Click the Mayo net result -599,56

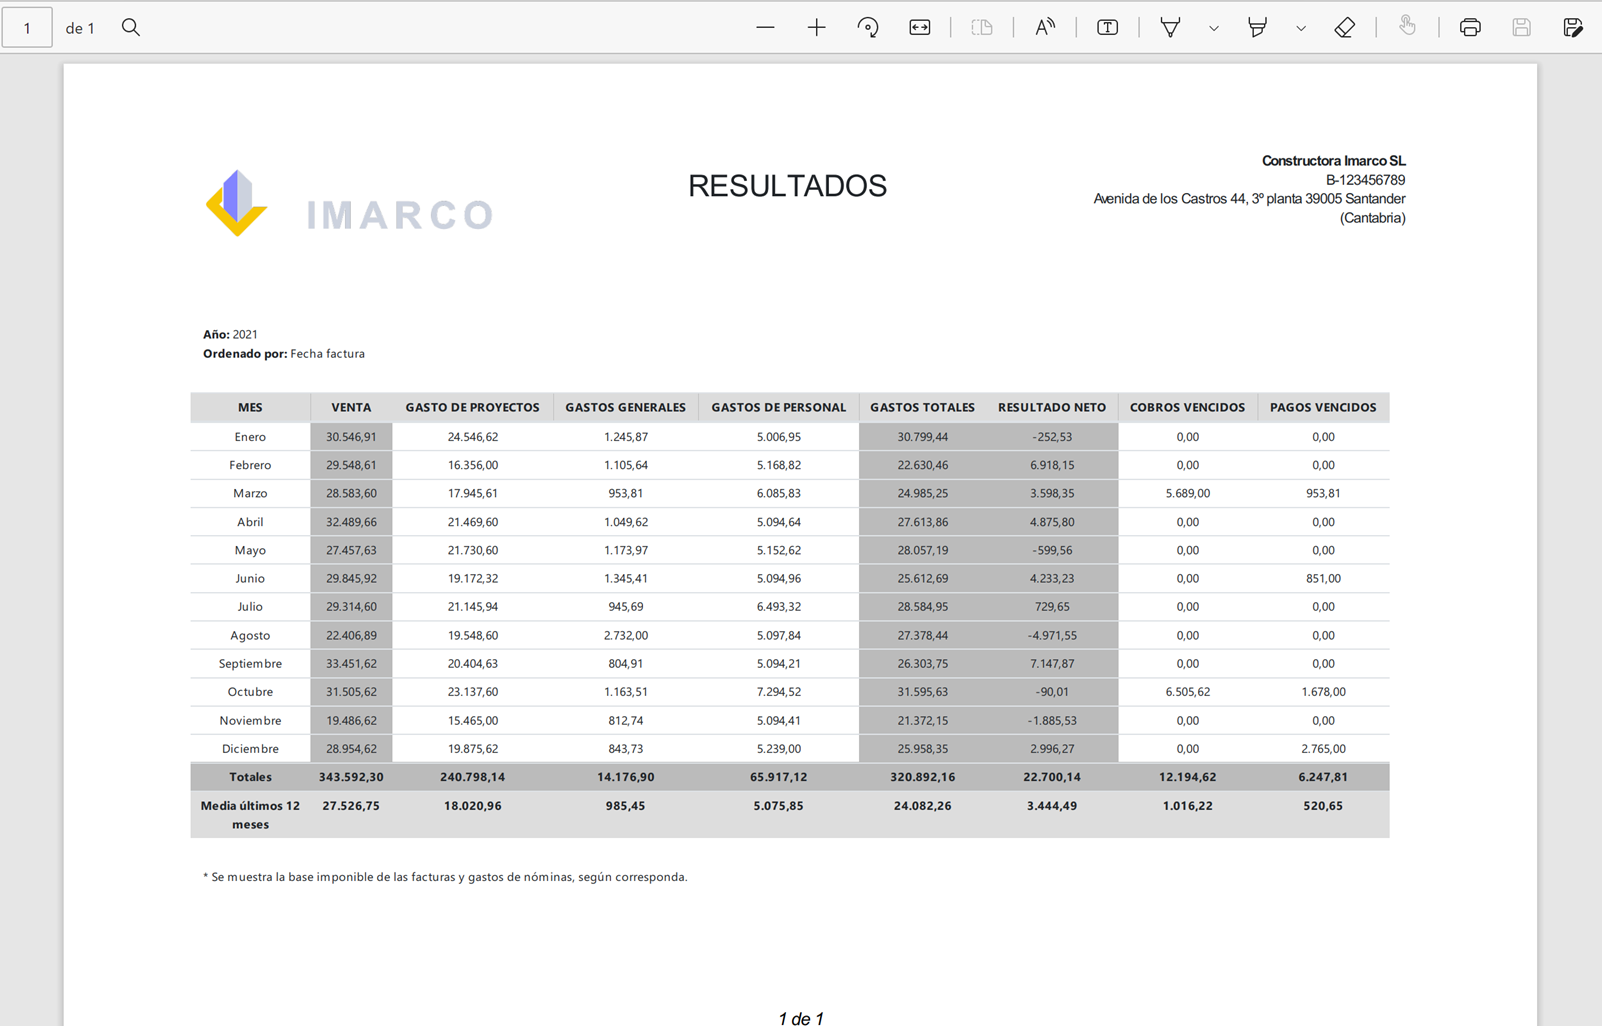point(1052,550)
